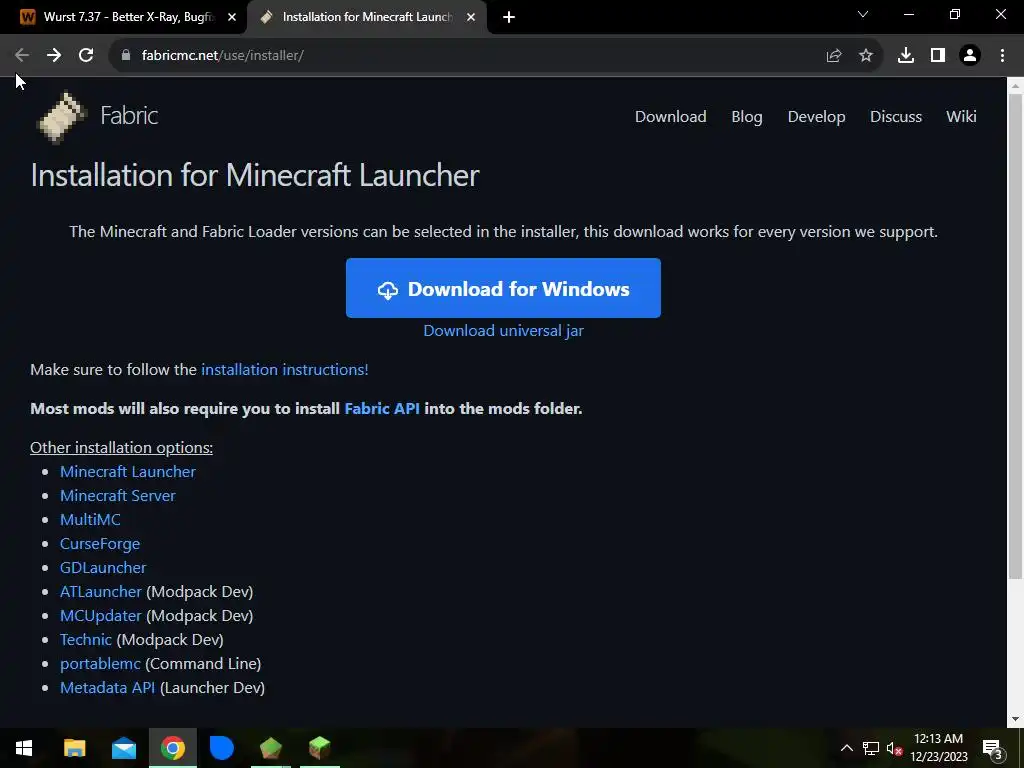Image resolution: width=1024 pixels, height=768 pixels.
Task: Open the installation instructions link
Action: point(285,370)
